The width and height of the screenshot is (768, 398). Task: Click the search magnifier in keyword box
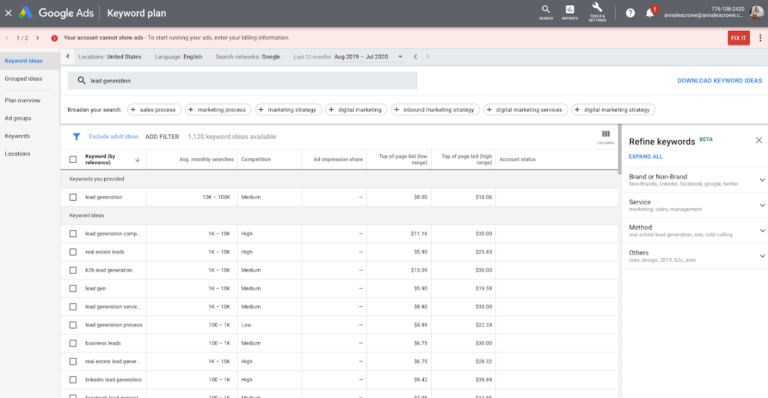(81, 80)
